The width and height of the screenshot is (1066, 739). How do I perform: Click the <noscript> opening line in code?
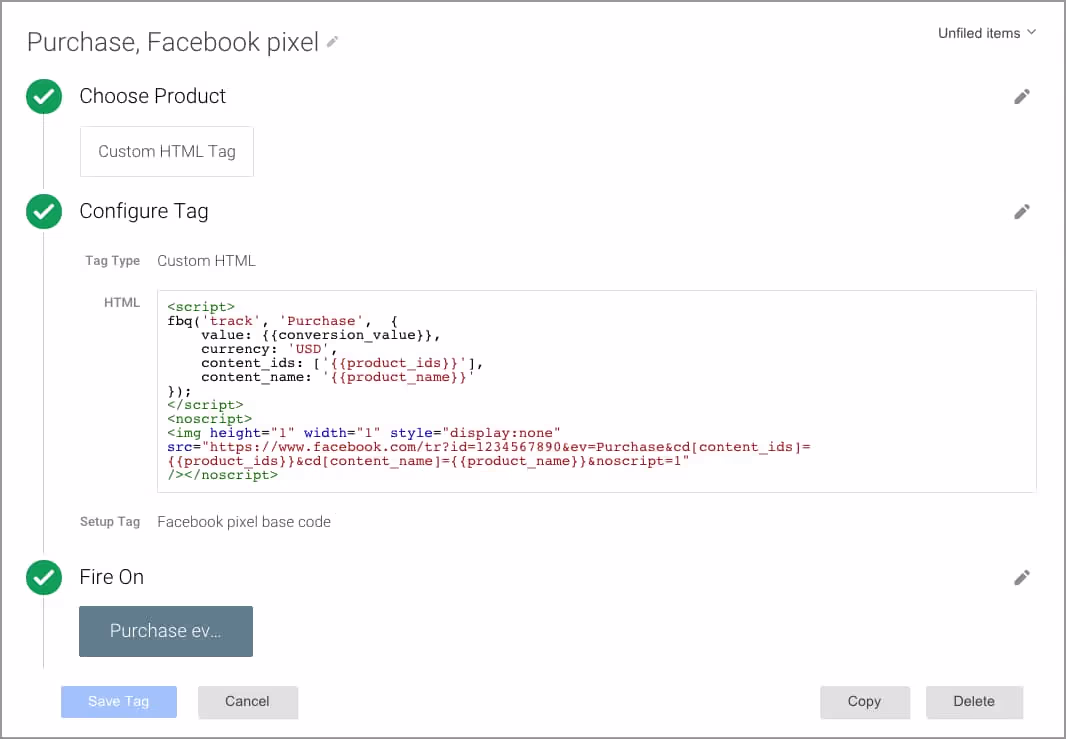[x=209, y=419]
